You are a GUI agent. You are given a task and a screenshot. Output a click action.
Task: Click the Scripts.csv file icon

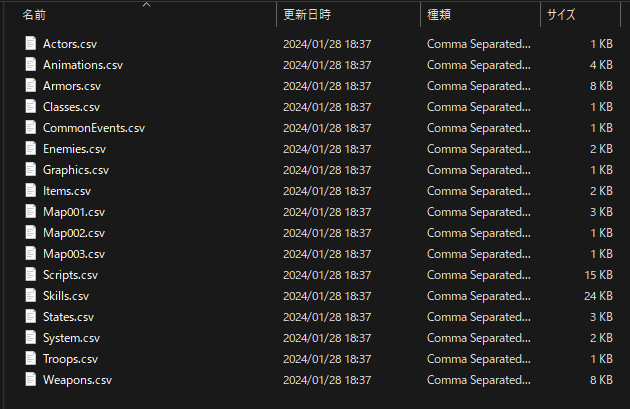(31, 274)
